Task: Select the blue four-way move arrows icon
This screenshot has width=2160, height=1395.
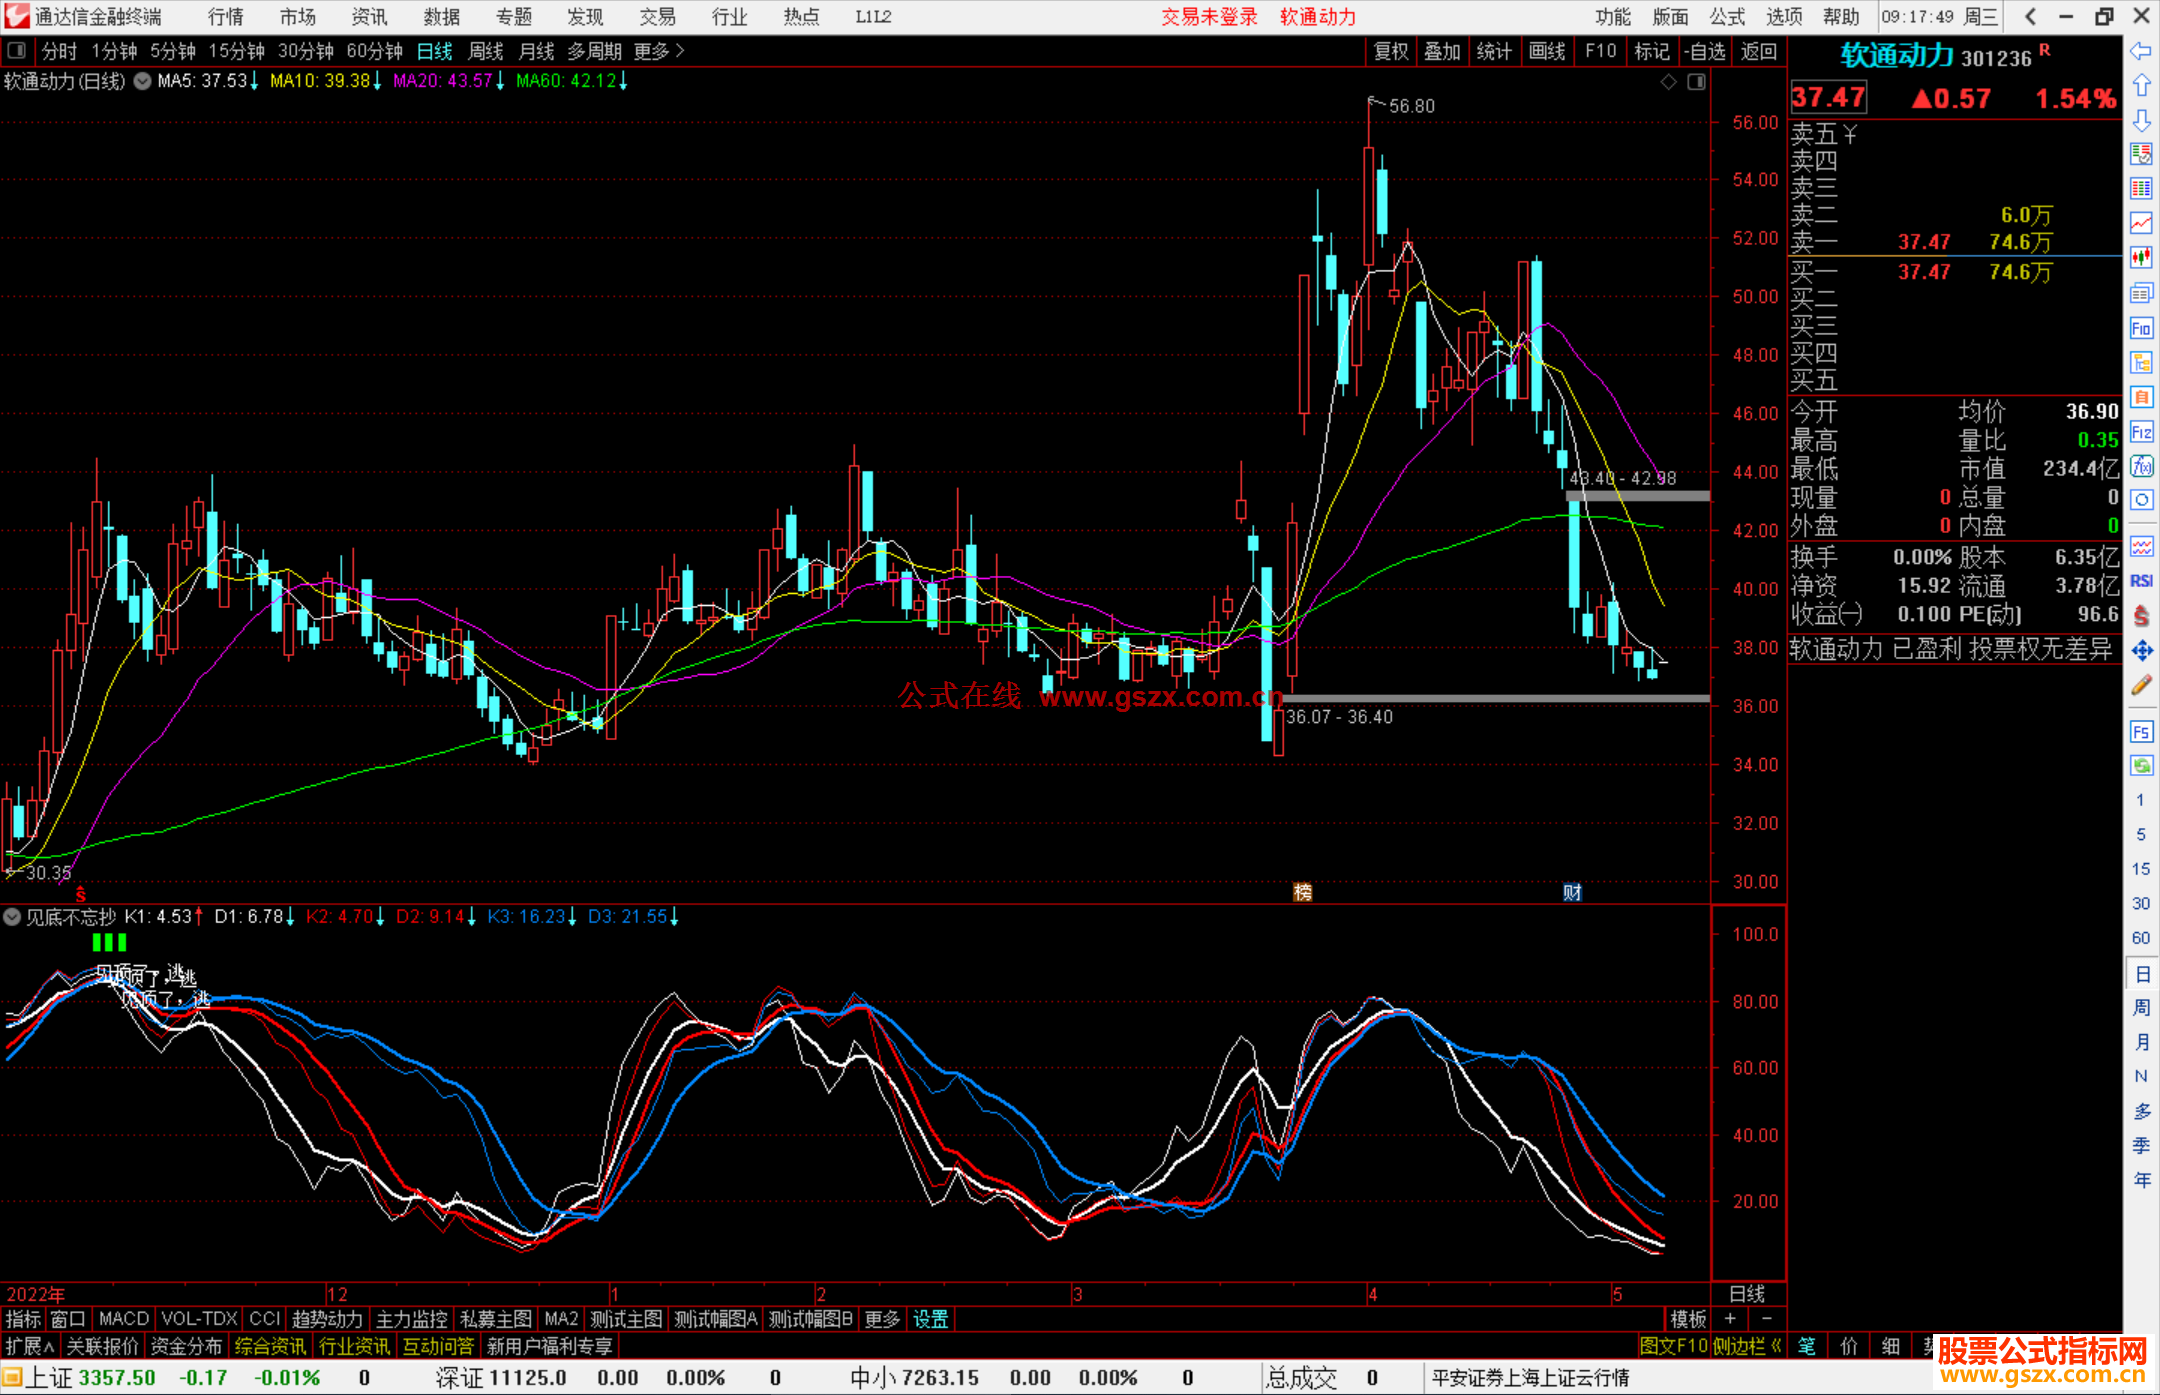Action: pos(2141,651)
